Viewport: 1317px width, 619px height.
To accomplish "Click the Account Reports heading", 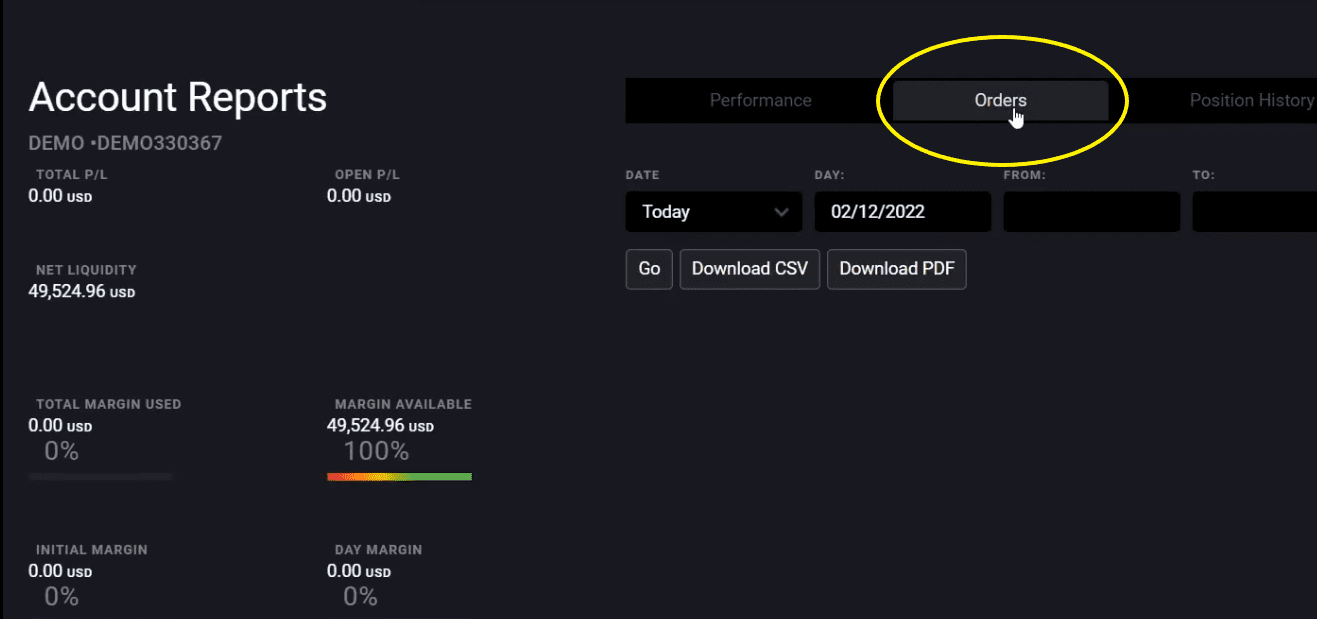I will (x=178, y=98).
